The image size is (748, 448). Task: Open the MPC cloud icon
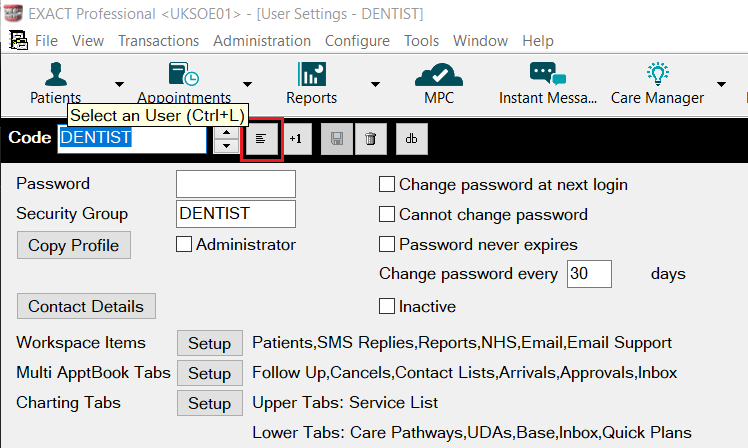[439, 75]
